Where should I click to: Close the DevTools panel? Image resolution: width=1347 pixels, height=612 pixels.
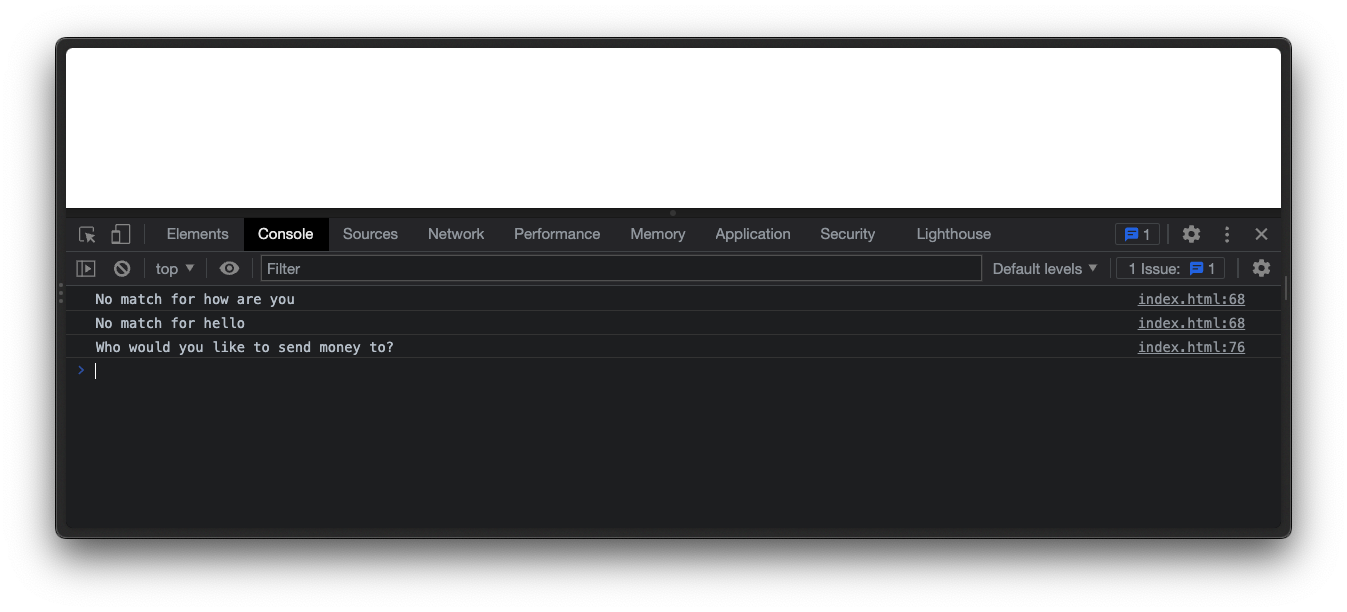point(1261,234)
